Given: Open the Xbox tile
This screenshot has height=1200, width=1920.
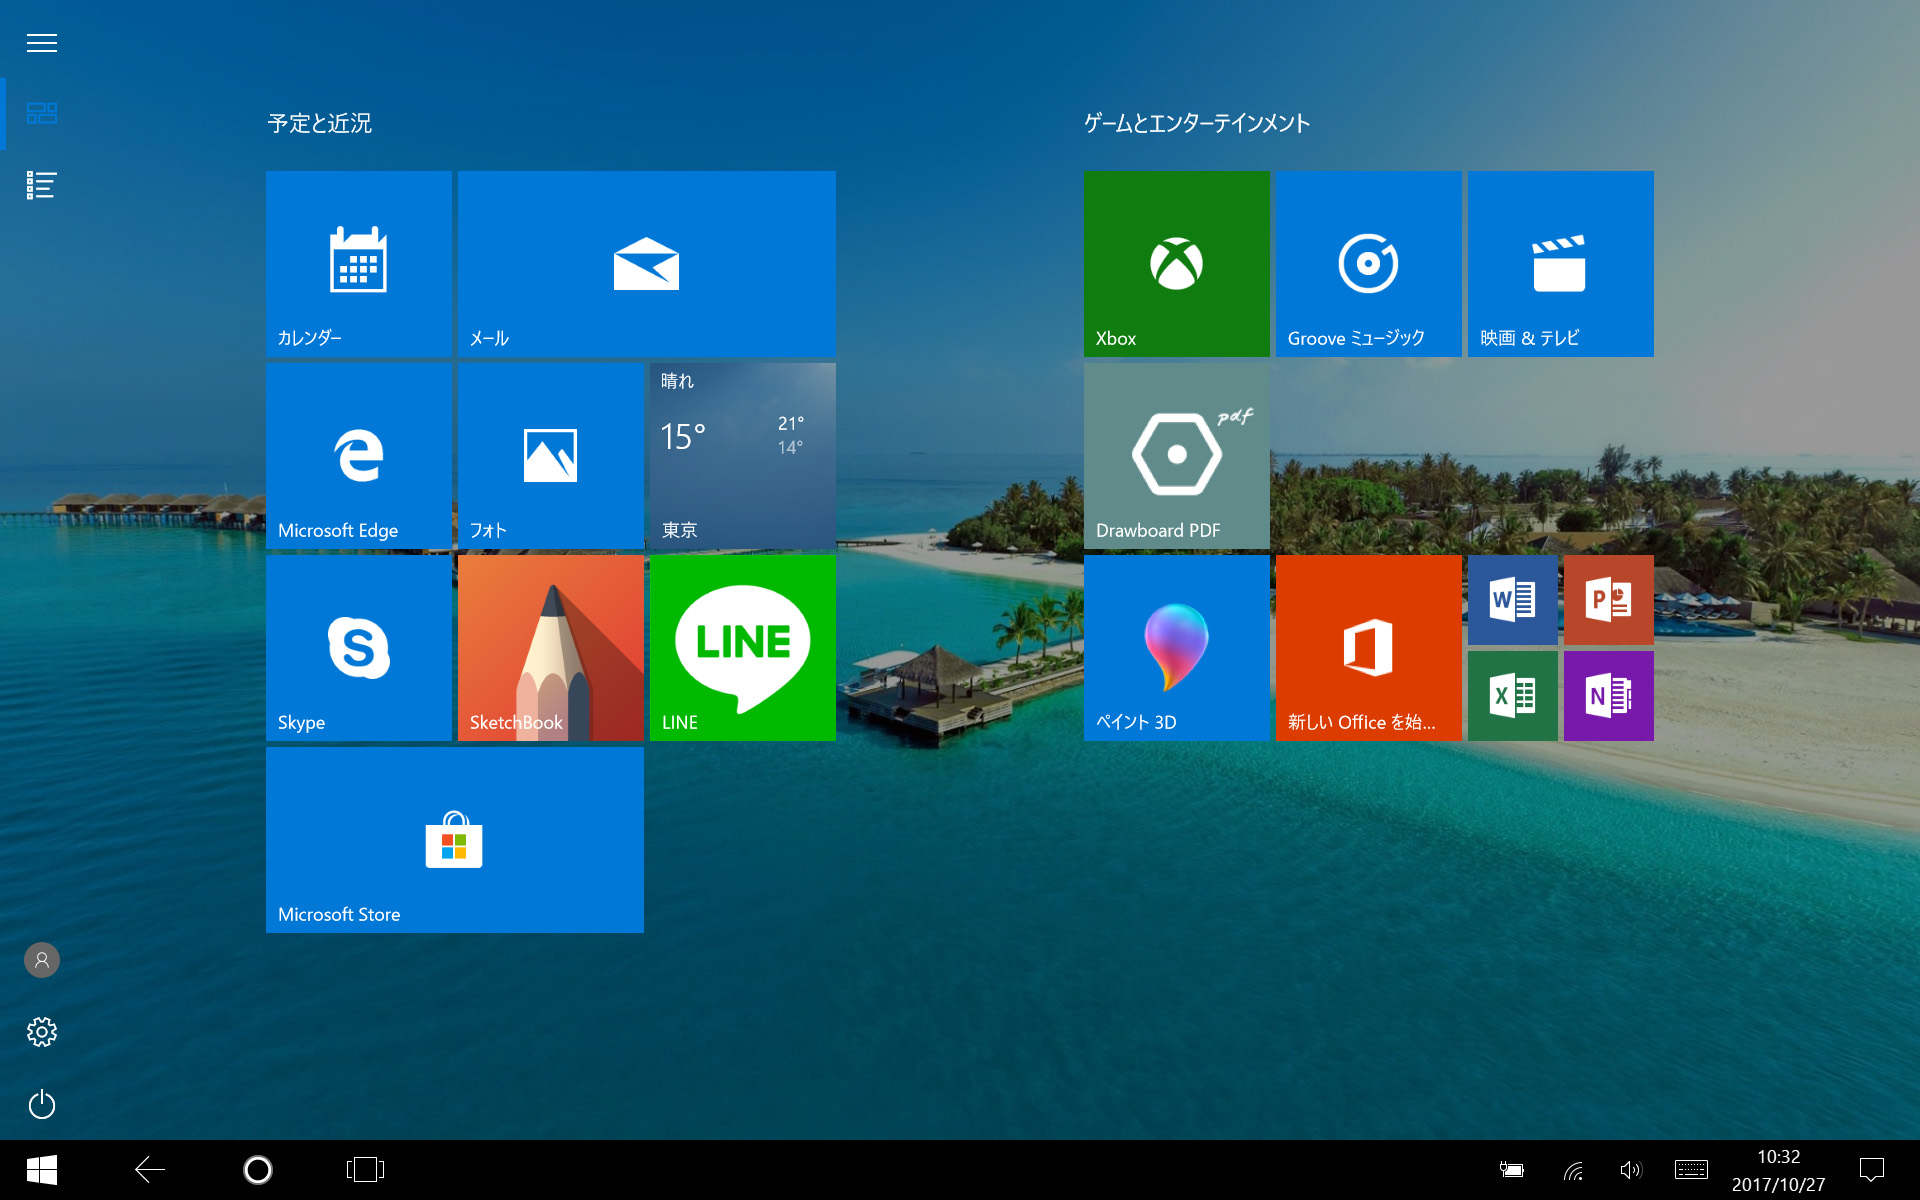Looking at the screenshot, I should click(x=1176, y=263).
